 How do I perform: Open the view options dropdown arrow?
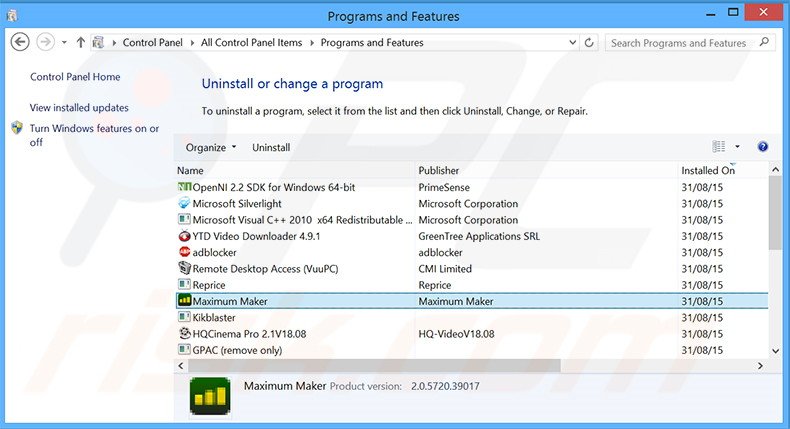tap(737, 147)
